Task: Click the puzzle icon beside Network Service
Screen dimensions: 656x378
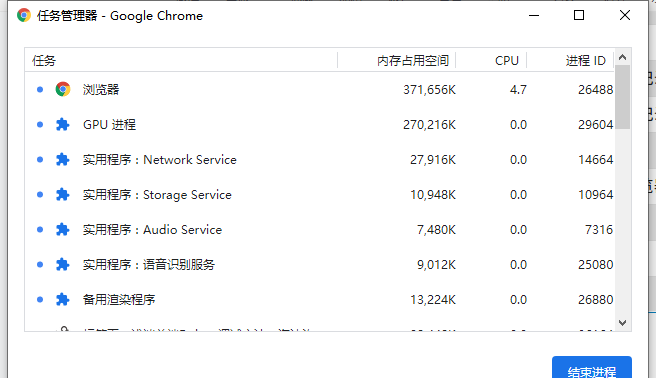Action: (62, 160)
